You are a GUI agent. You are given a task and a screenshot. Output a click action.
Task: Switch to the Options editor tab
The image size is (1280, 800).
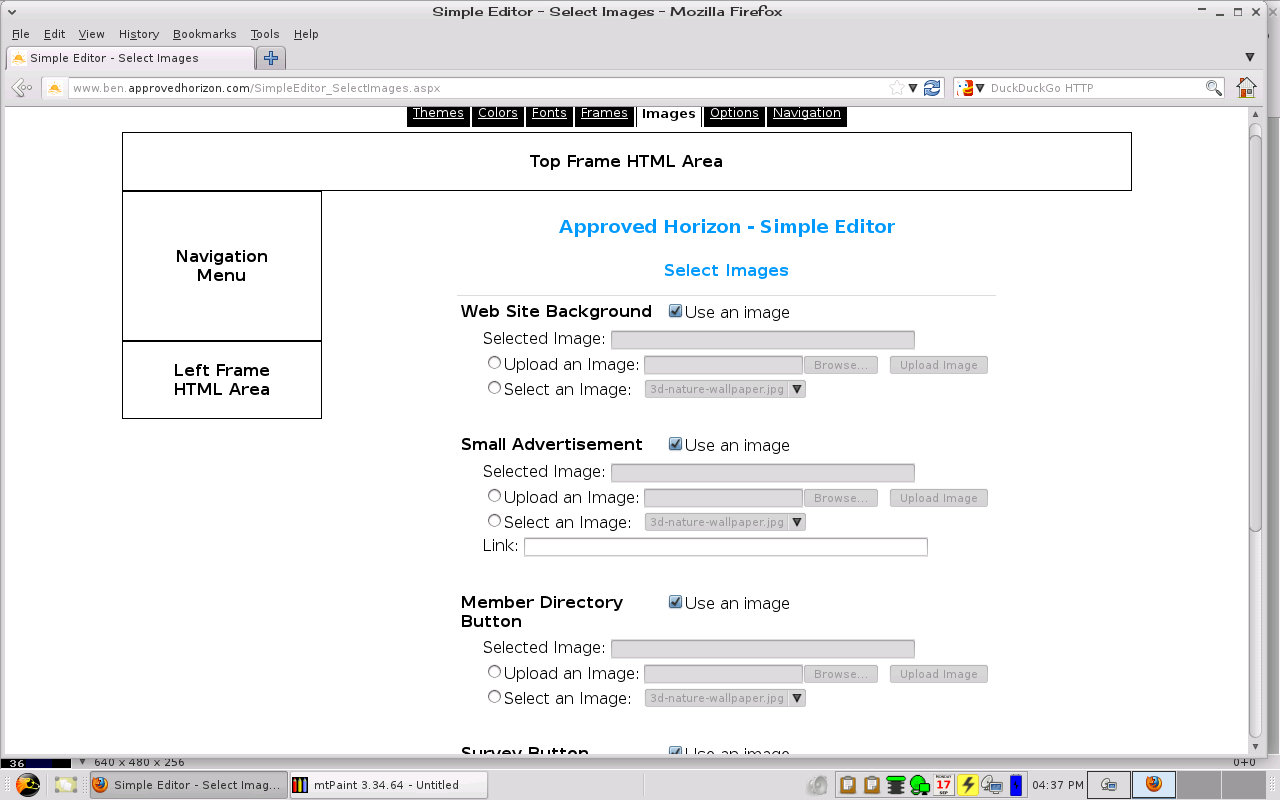(734, 114)
